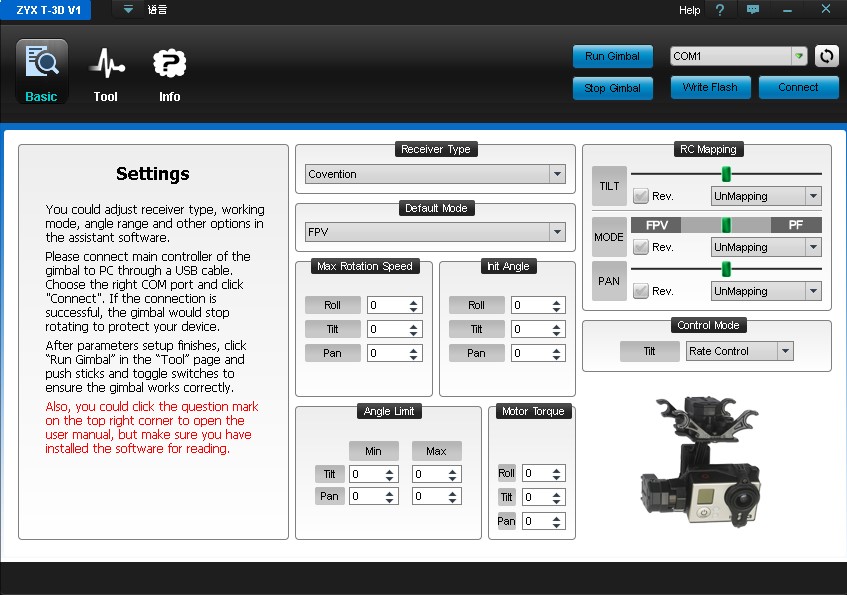Click the TILT channel slider handle
847x595 pixels.
click(726, 174)
